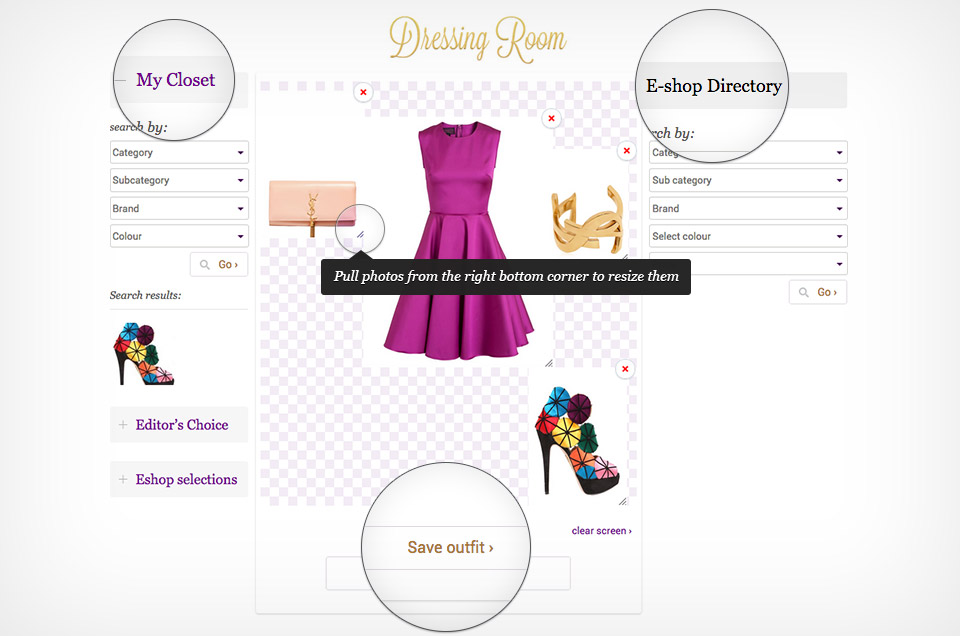Click the clear screen link
Screen dimensions: 960x636
pyautogui.click(x=600, y=530)
